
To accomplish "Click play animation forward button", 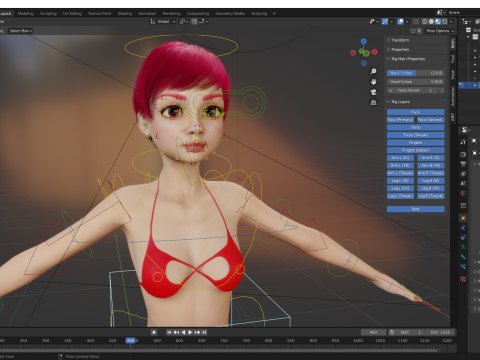I will pos(190,332).
